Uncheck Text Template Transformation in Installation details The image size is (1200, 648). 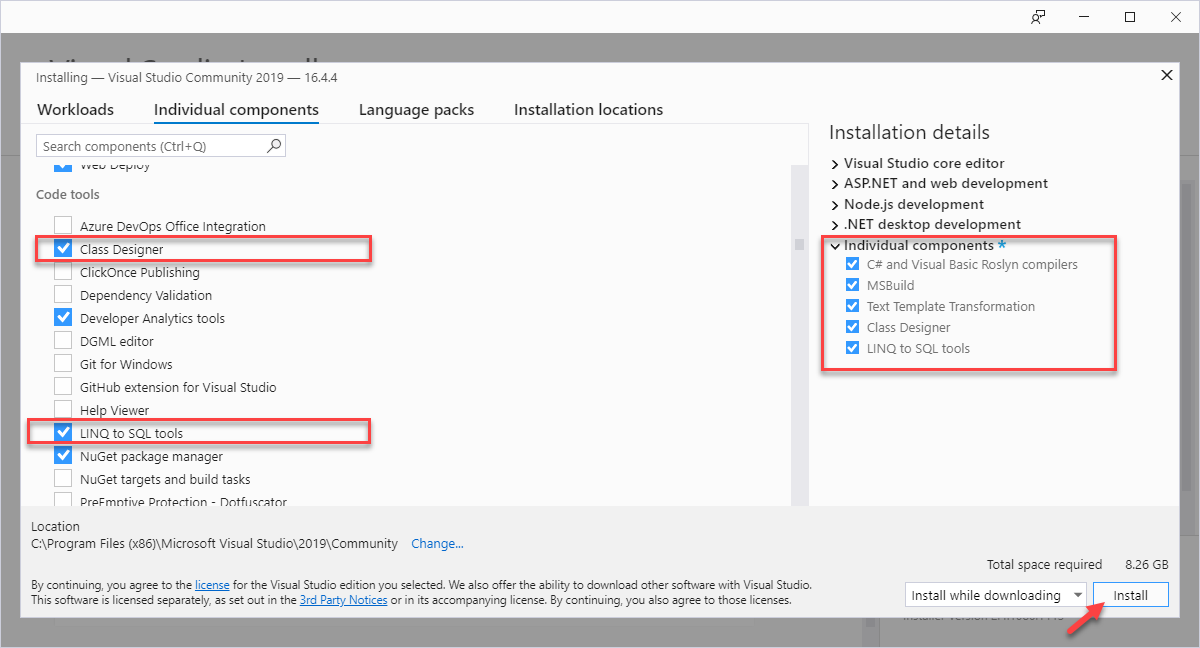[x=852, y=306]
